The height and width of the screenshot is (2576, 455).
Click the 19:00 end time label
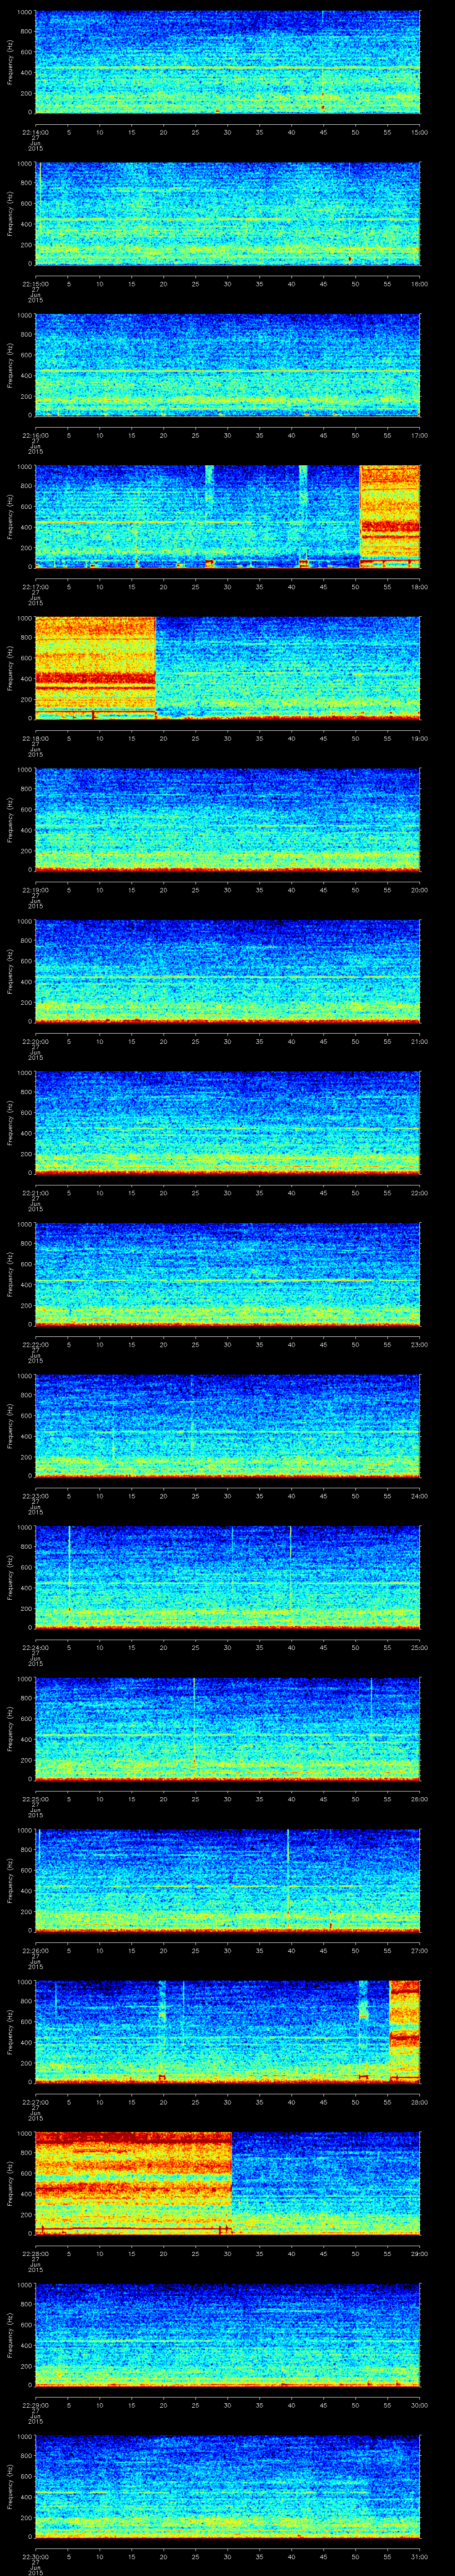(420, 738)
